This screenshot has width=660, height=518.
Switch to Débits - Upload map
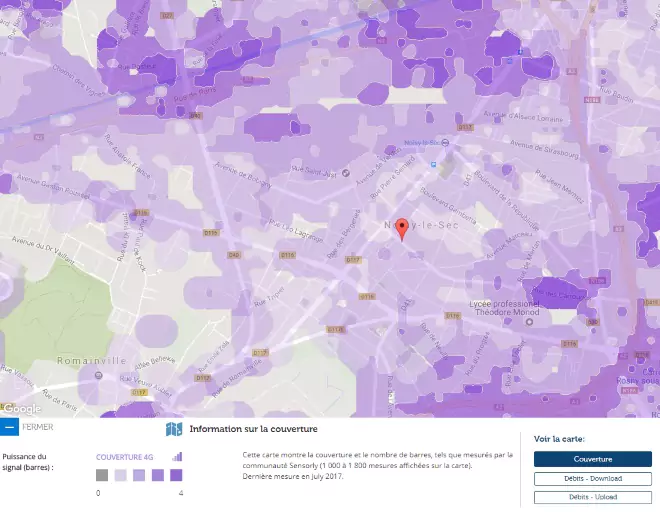click(x=593, y=497)
